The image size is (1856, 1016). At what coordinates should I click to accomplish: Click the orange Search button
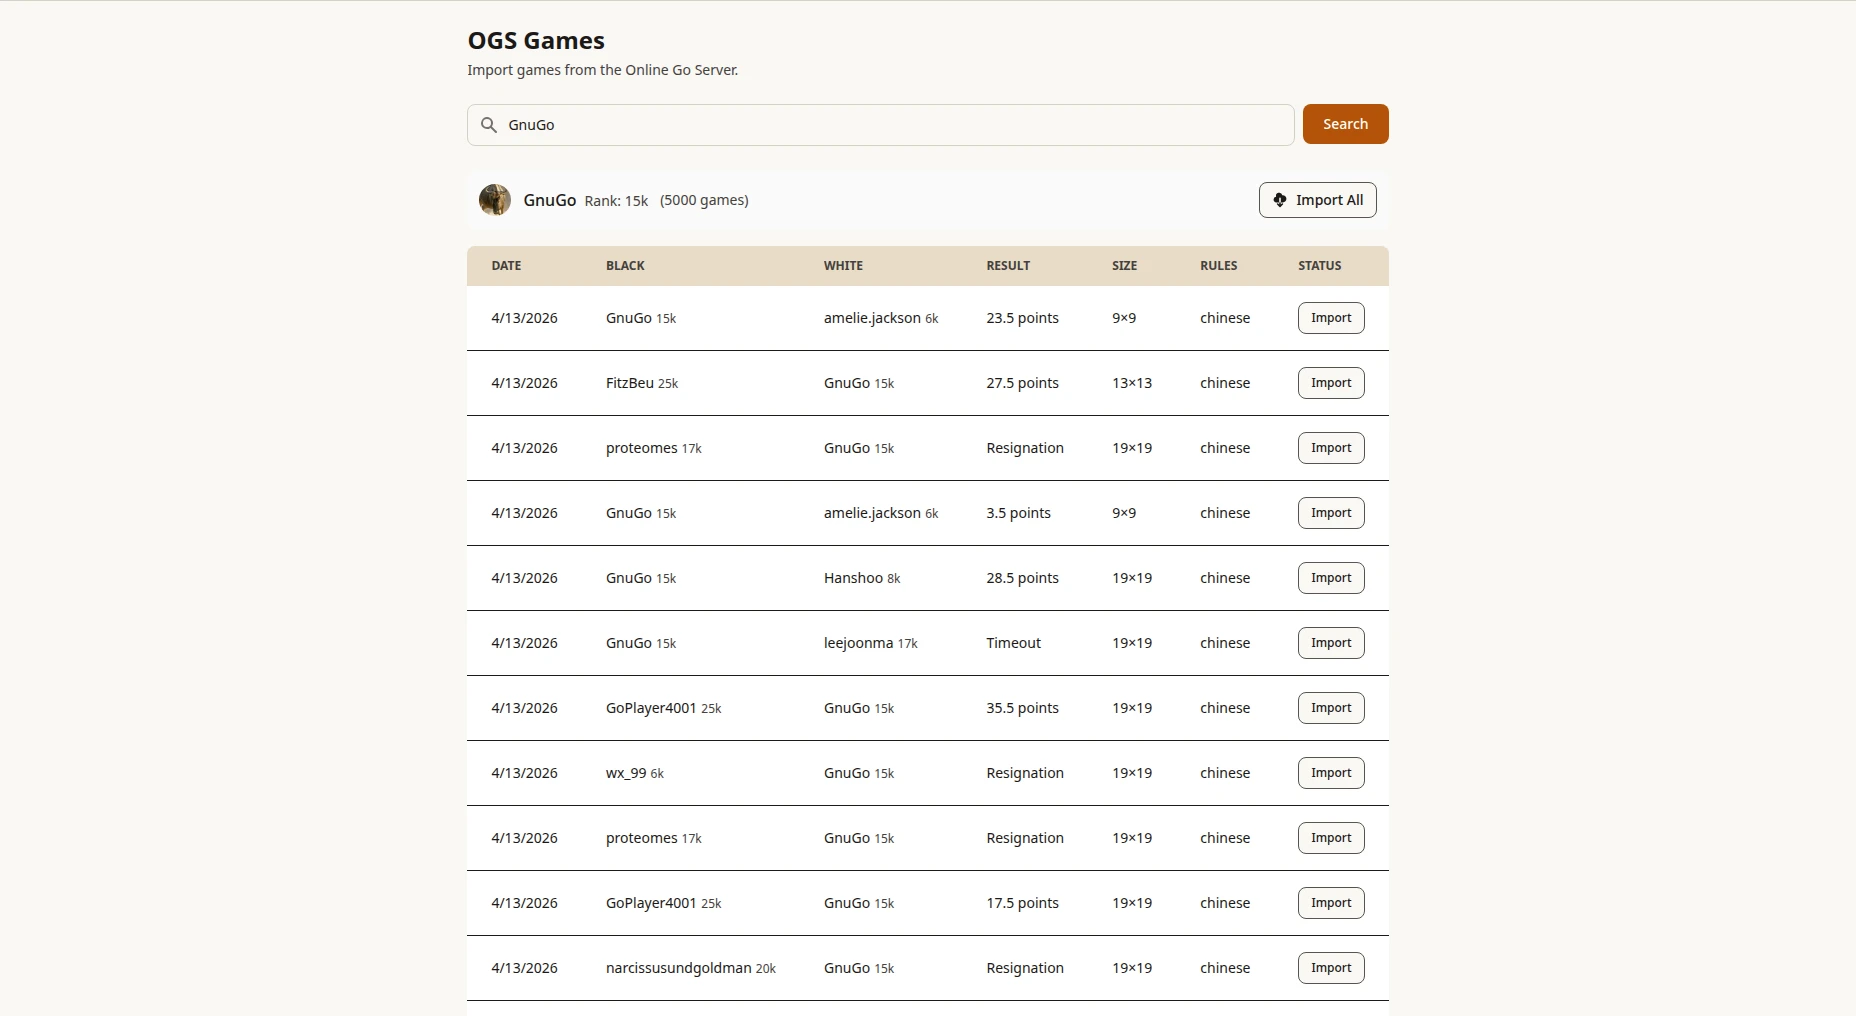click(x=1345, y=124)
